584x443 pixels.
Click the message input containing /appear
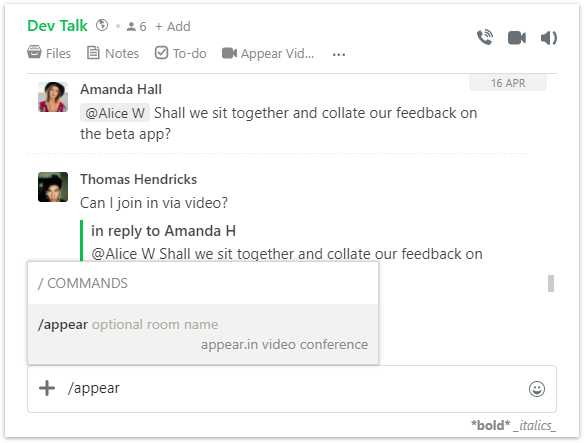click(292, 389)
